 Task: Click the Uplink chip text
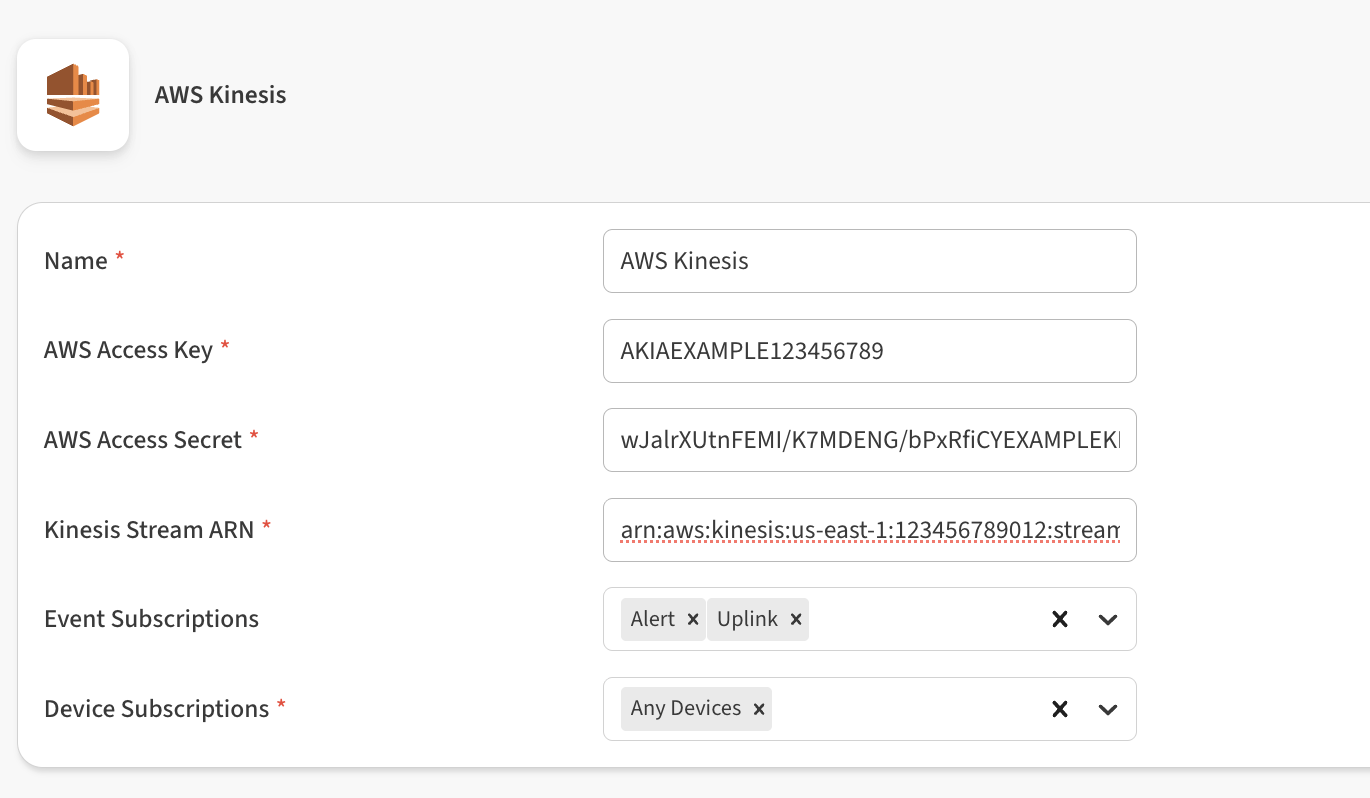tap(747, 620)
